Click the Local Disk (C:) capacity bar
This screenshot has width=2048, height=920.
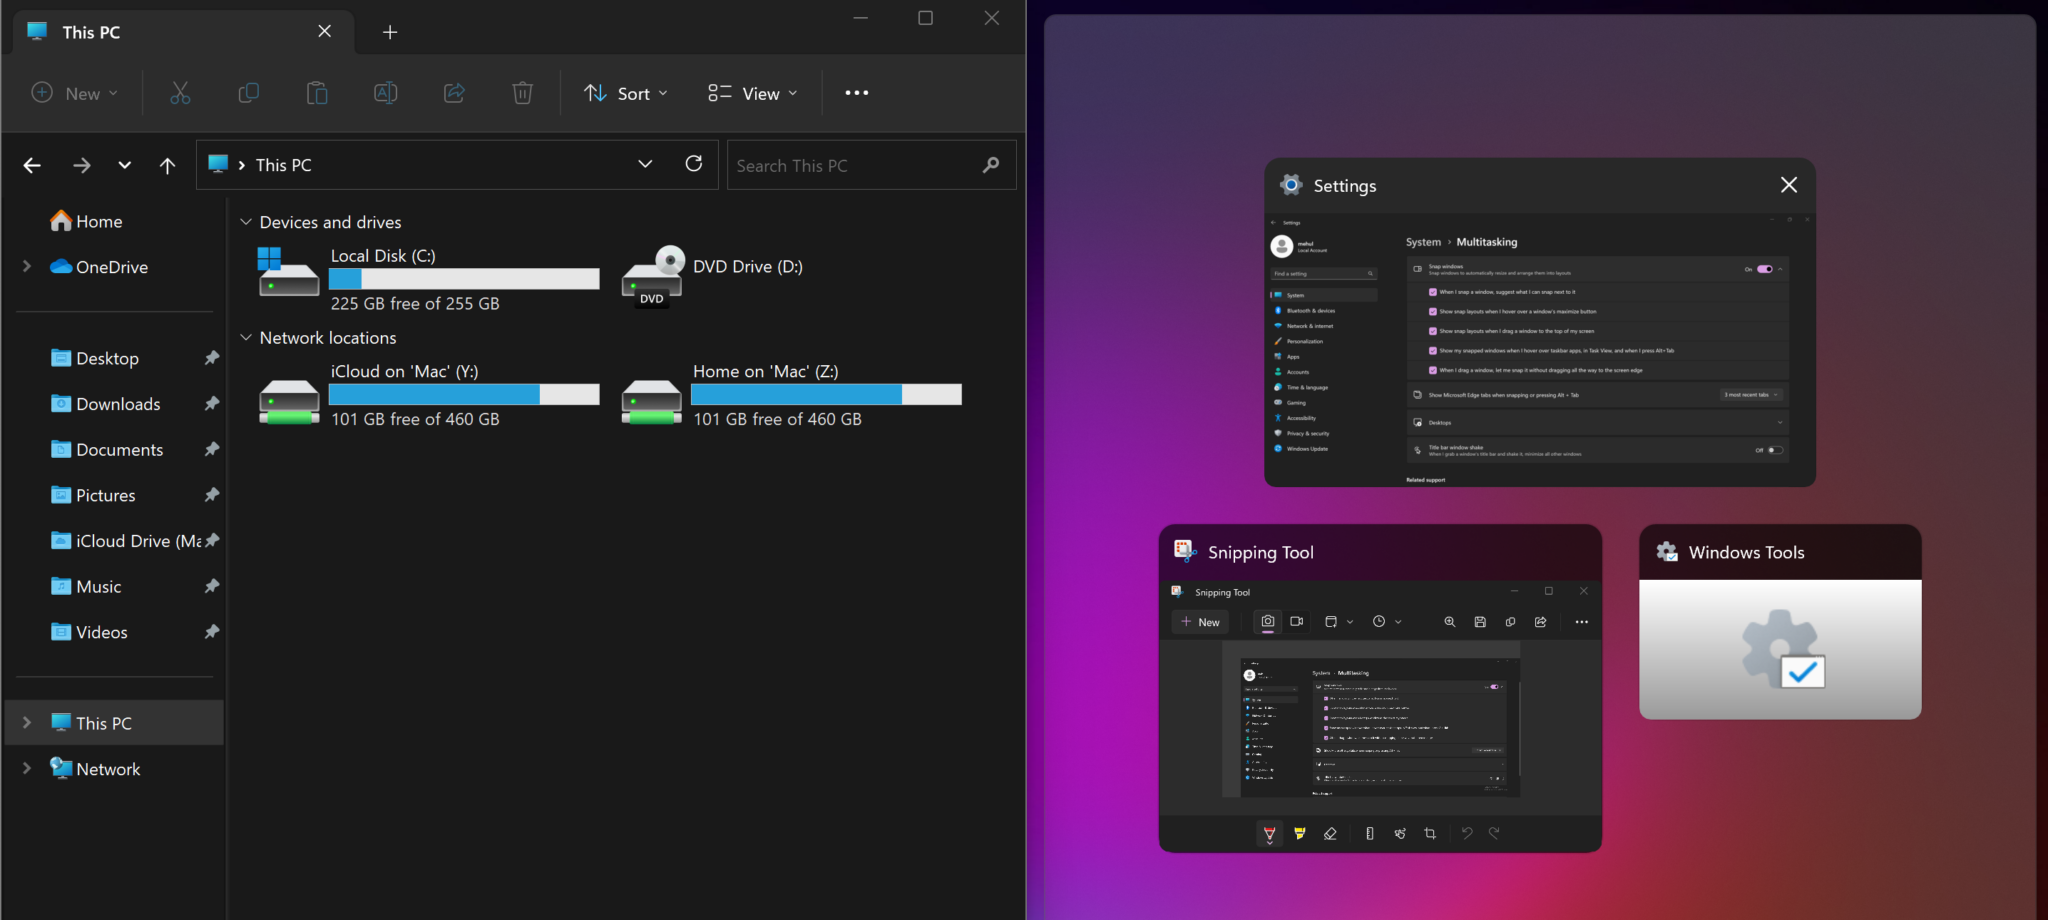[x=463, y=279]
